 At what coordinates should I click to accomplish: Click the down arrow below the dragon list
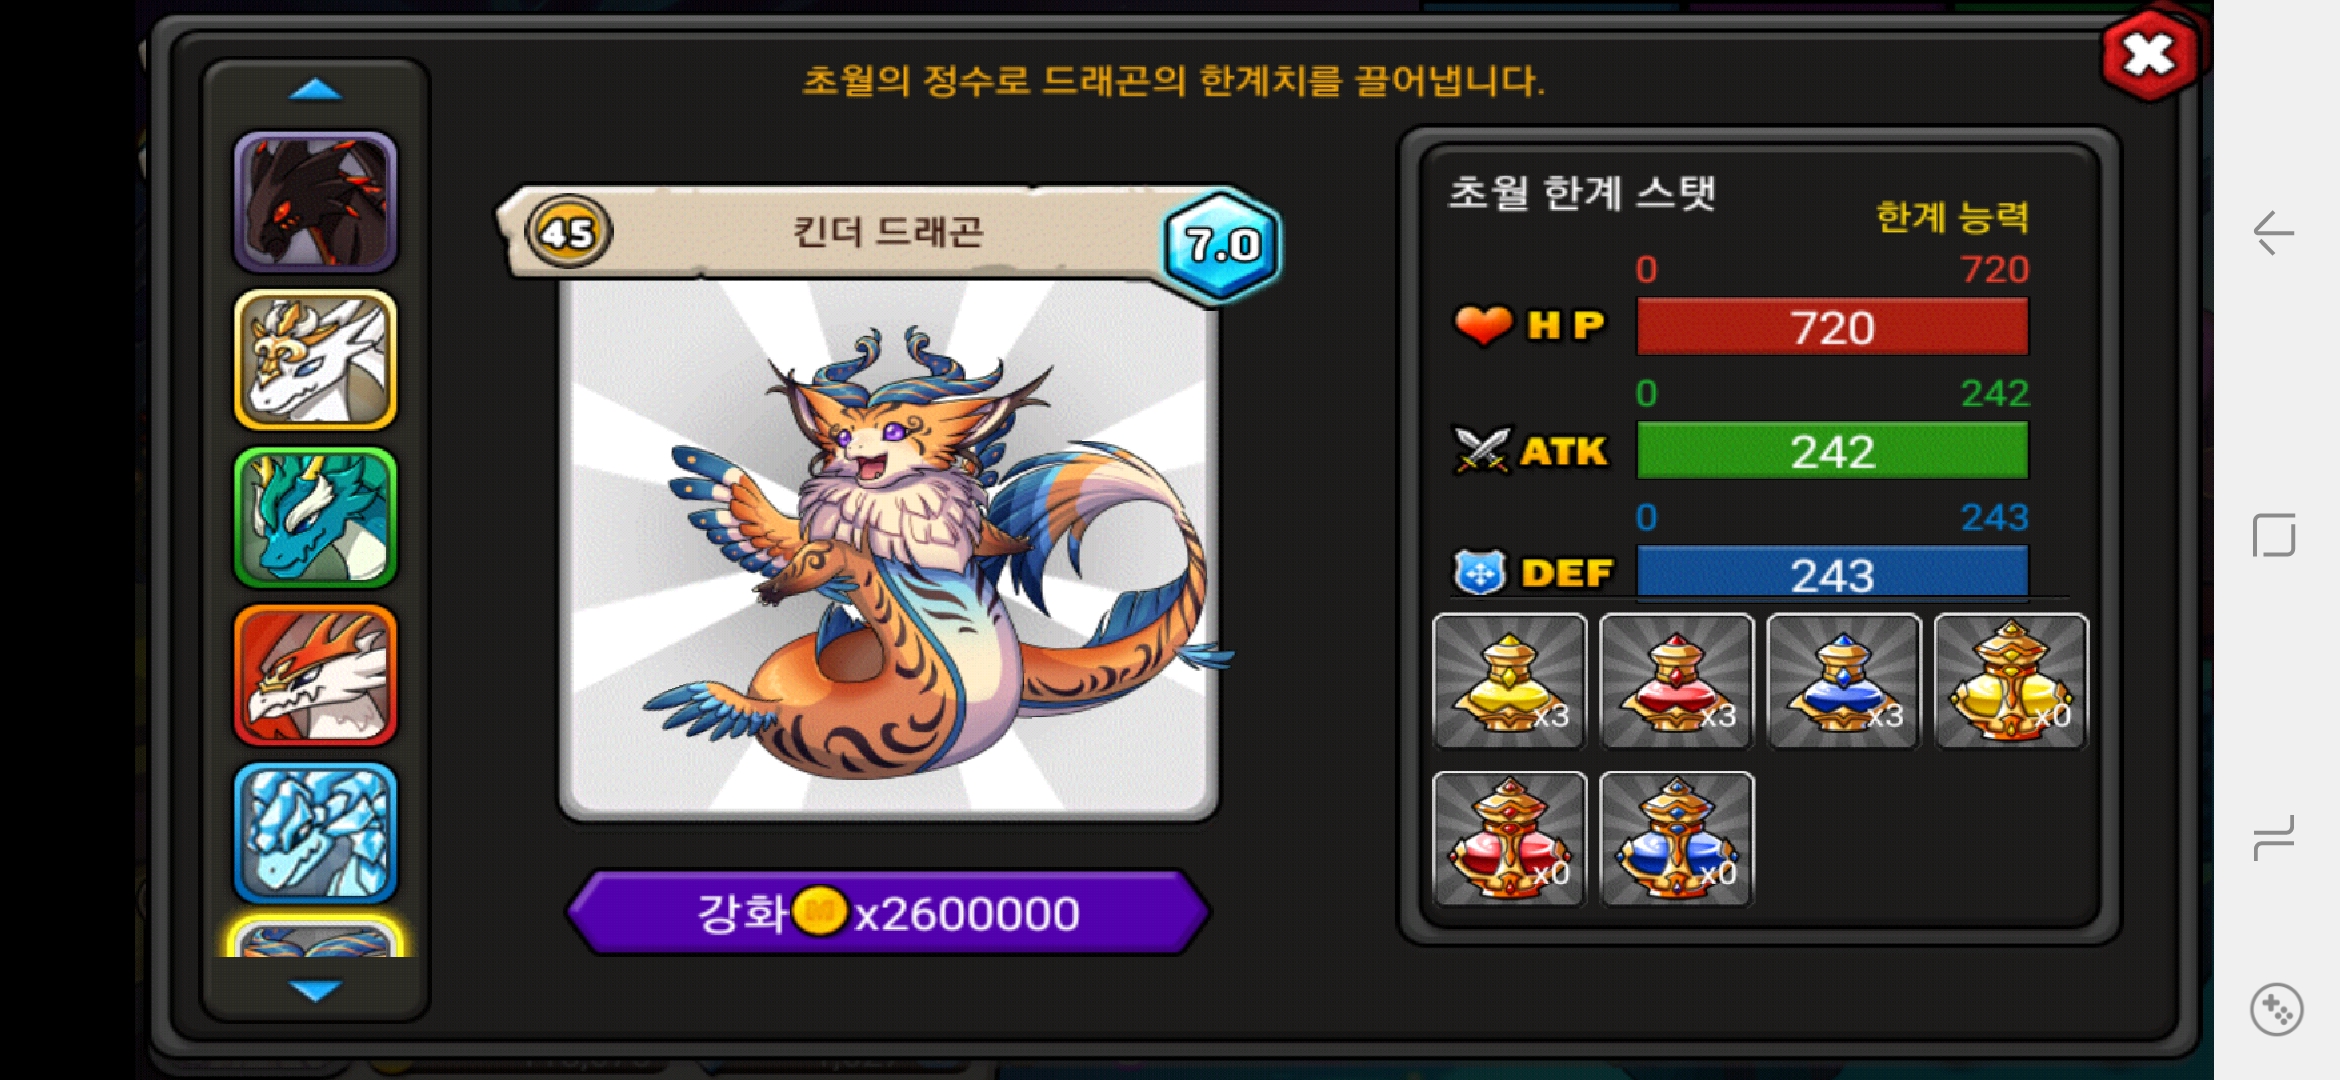tap(315, 990)
